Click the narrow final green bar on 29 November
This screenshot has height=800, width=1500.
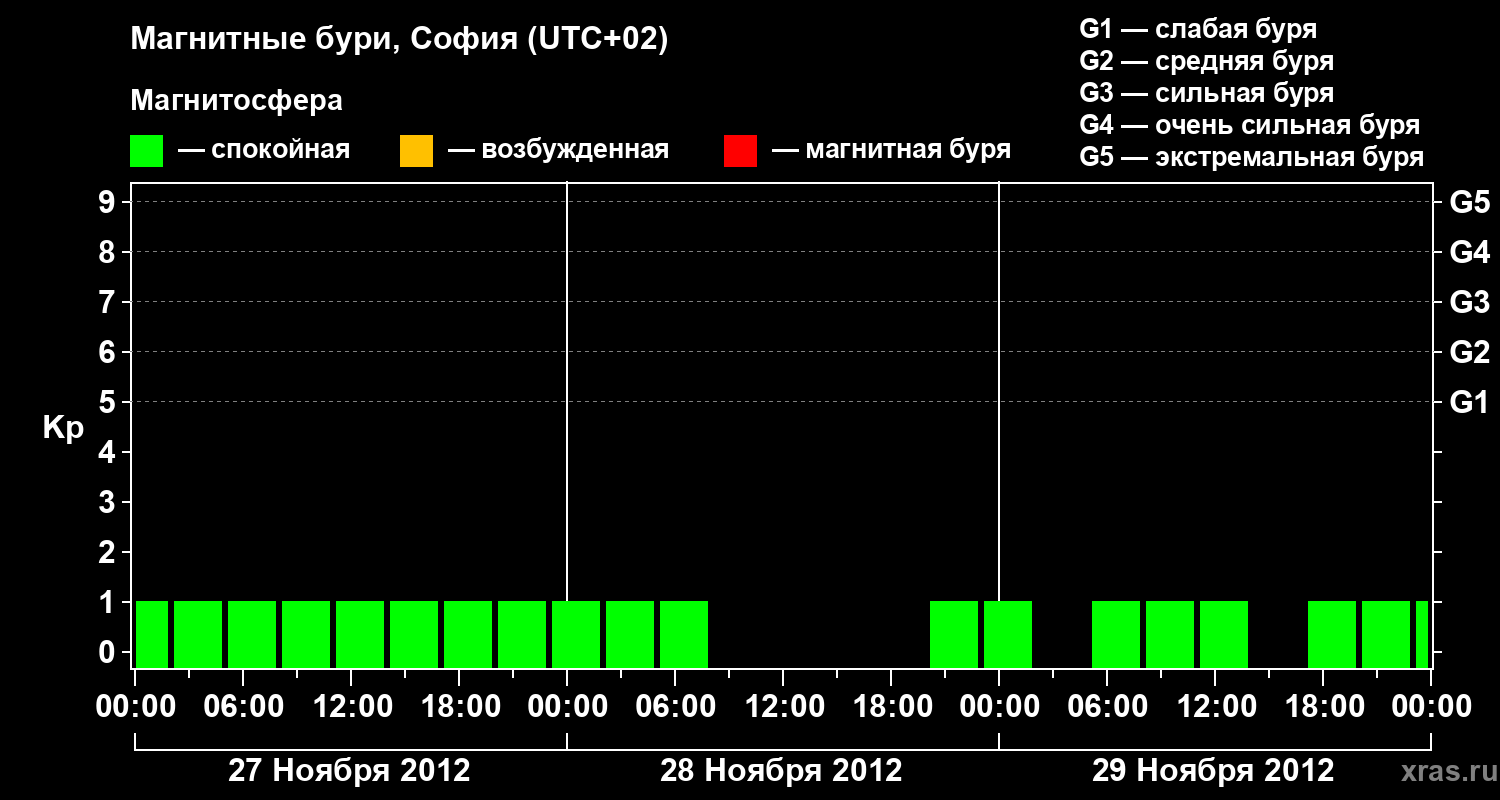tap(1422, 634)
